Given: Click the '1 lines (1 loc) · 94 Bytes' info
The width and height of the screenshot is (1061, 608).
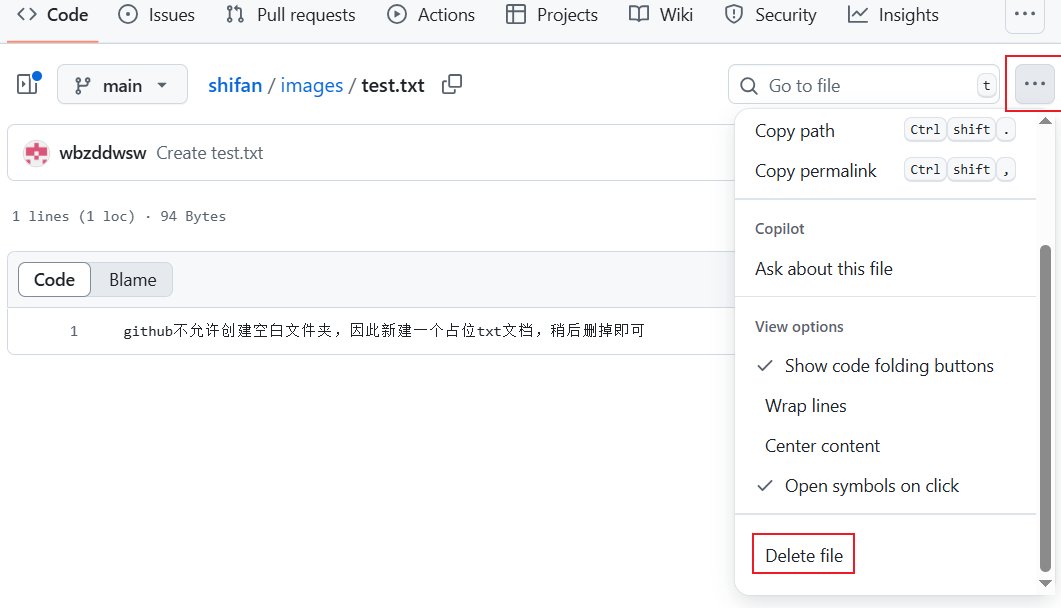Looking at the screenshot, I should (x=119, y=216).
